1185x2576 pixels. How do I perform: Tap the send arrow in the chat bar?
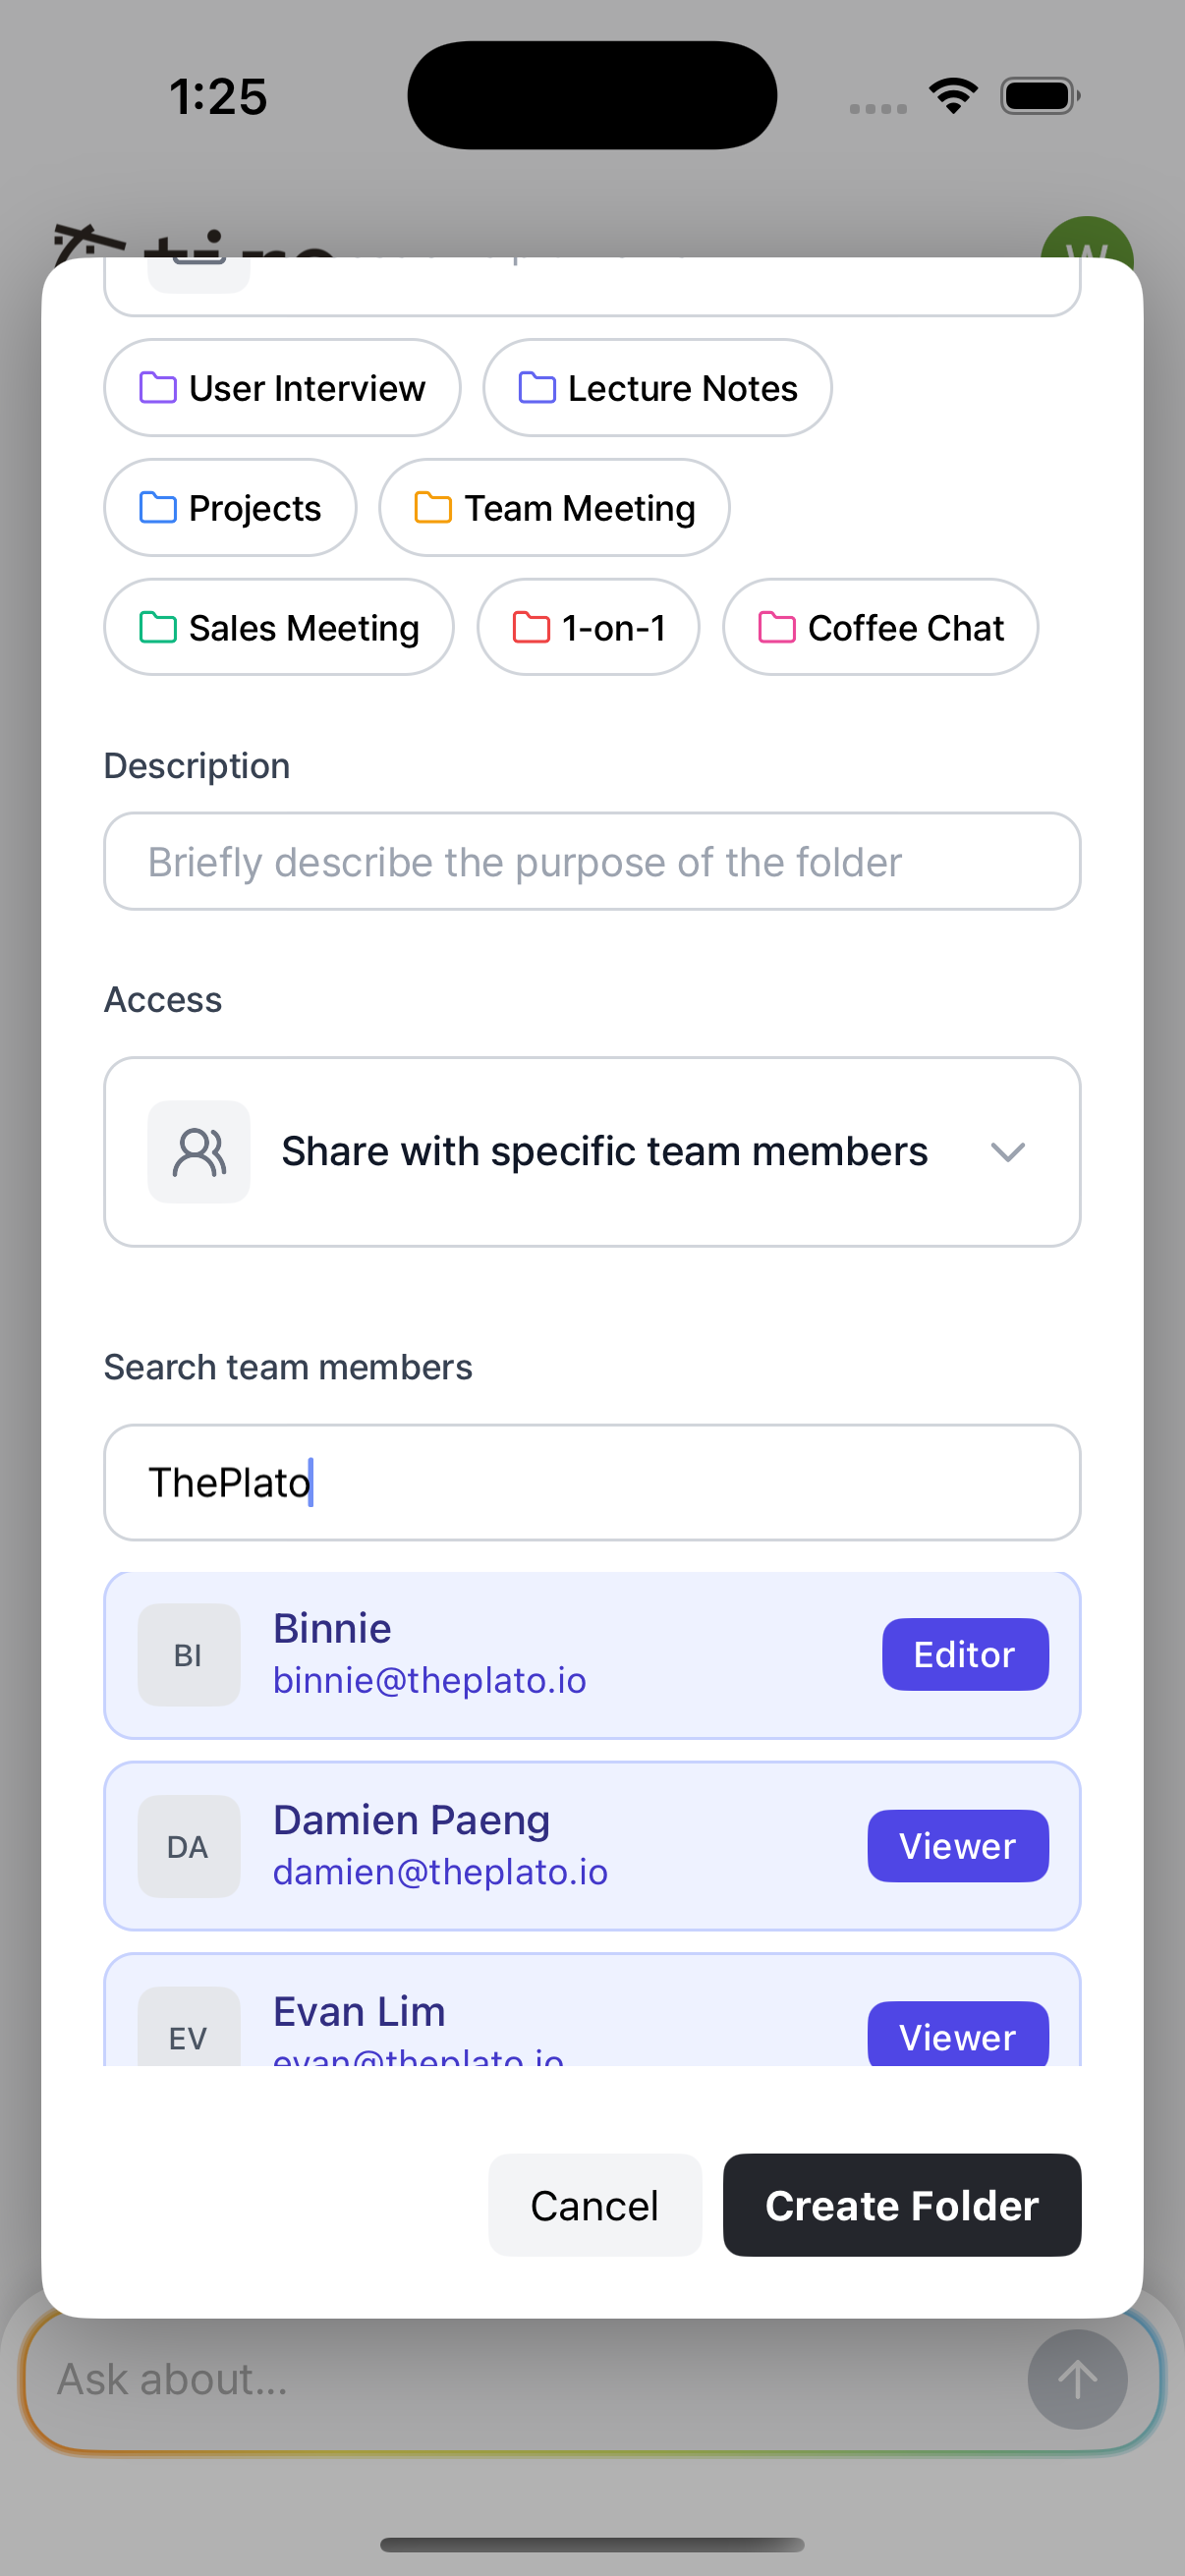(1077, 2380)
